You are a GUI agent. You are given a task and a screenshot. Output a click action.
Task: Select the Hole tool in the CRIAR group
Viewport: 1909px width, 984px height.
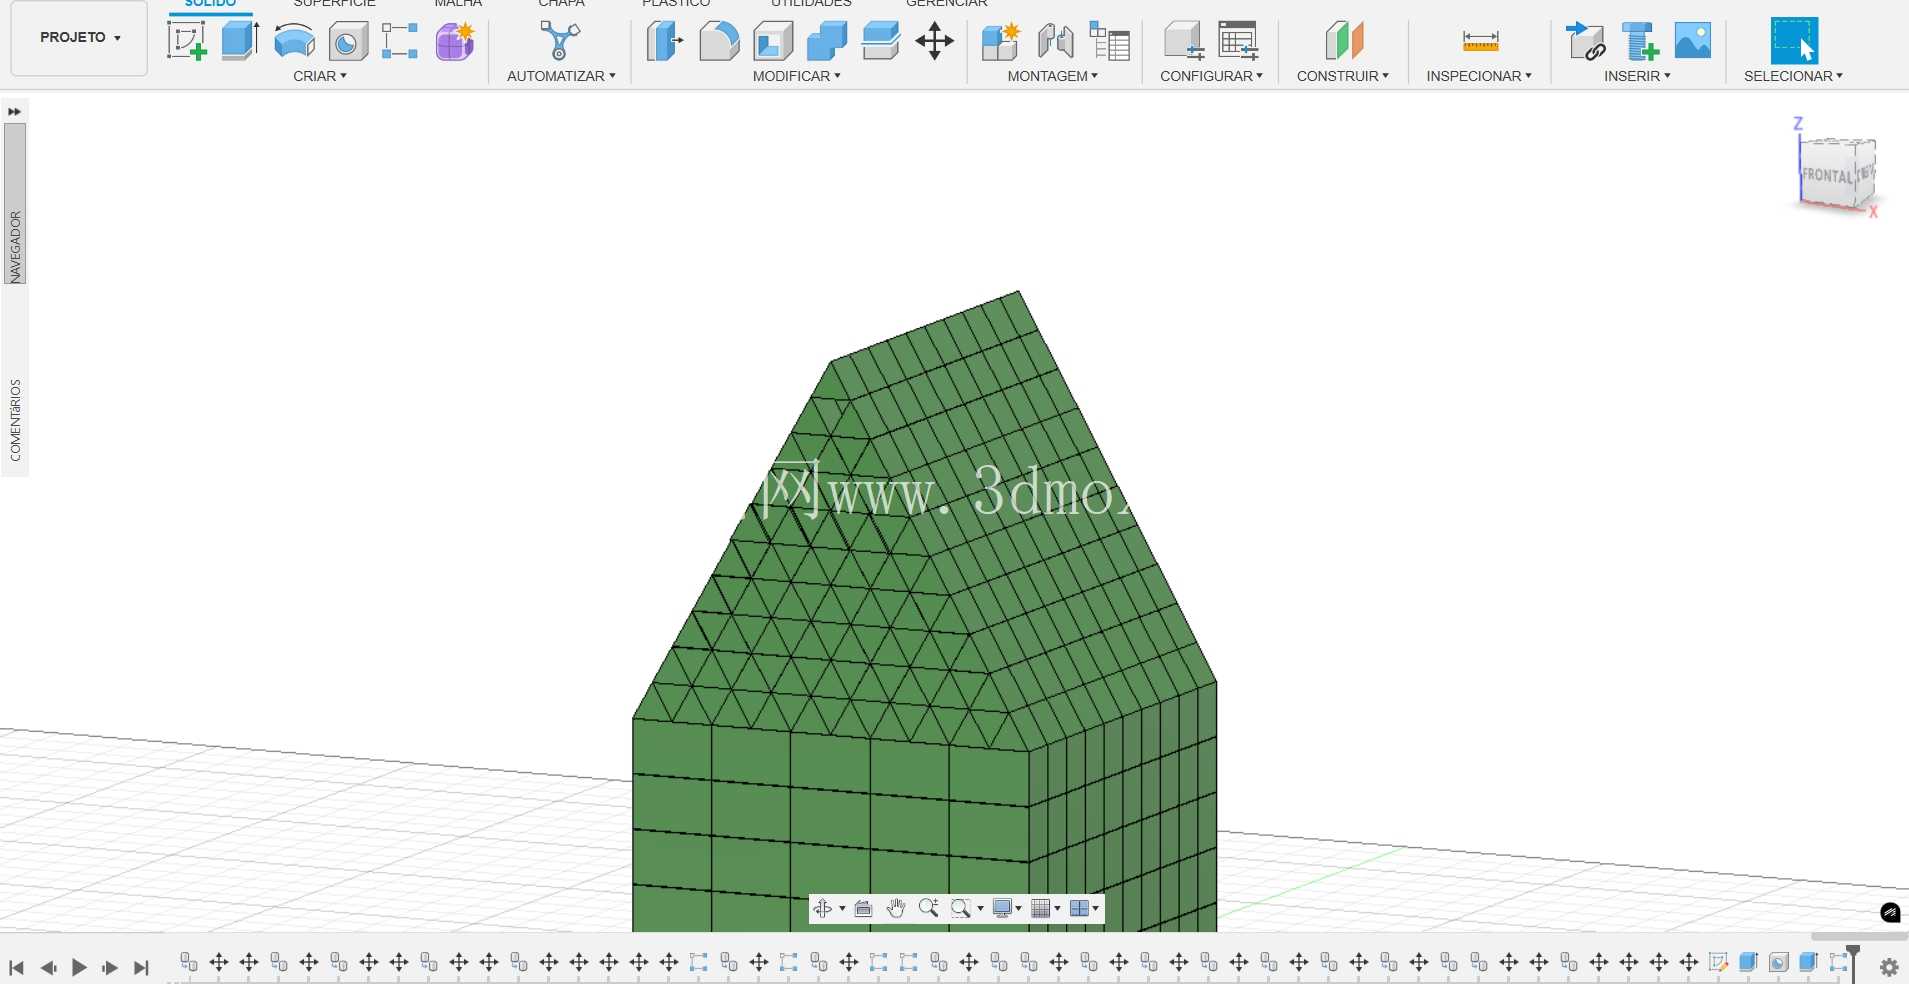348,42
